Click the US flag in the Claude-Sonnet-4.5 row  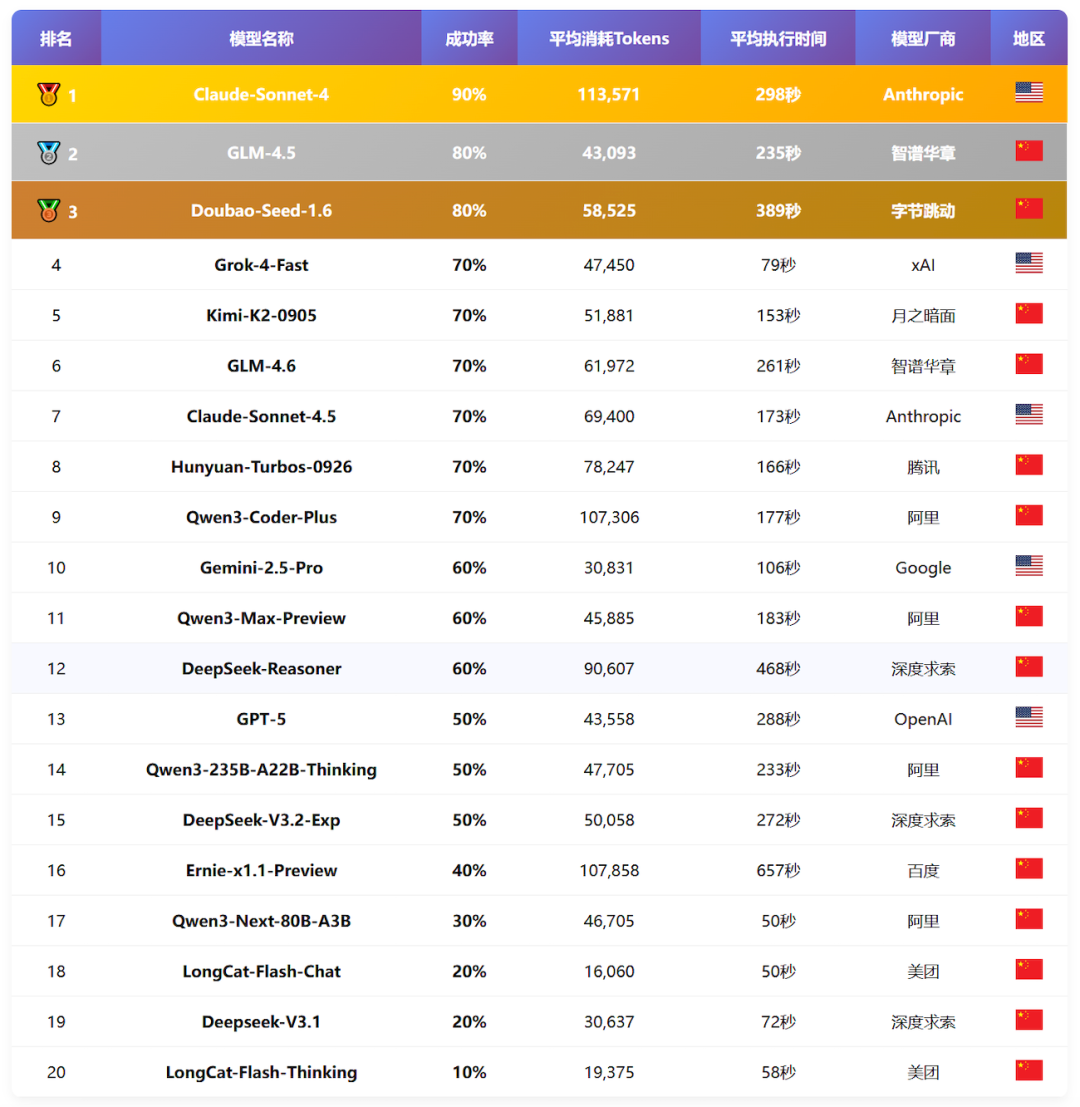pos(1028,414)
